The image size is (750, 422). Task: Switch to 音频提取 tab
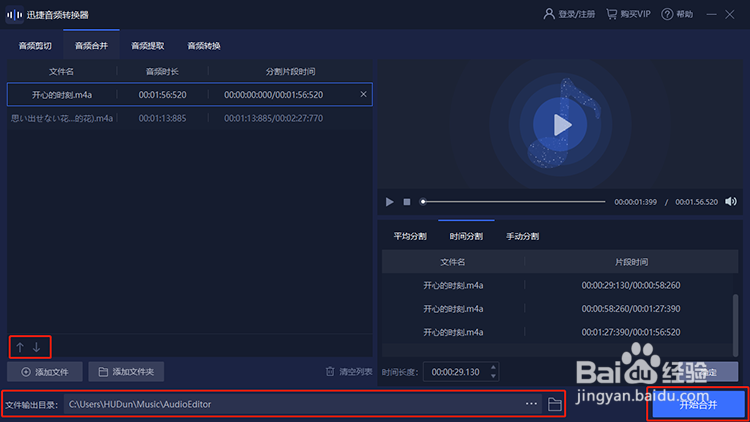[x=148, y=46]
